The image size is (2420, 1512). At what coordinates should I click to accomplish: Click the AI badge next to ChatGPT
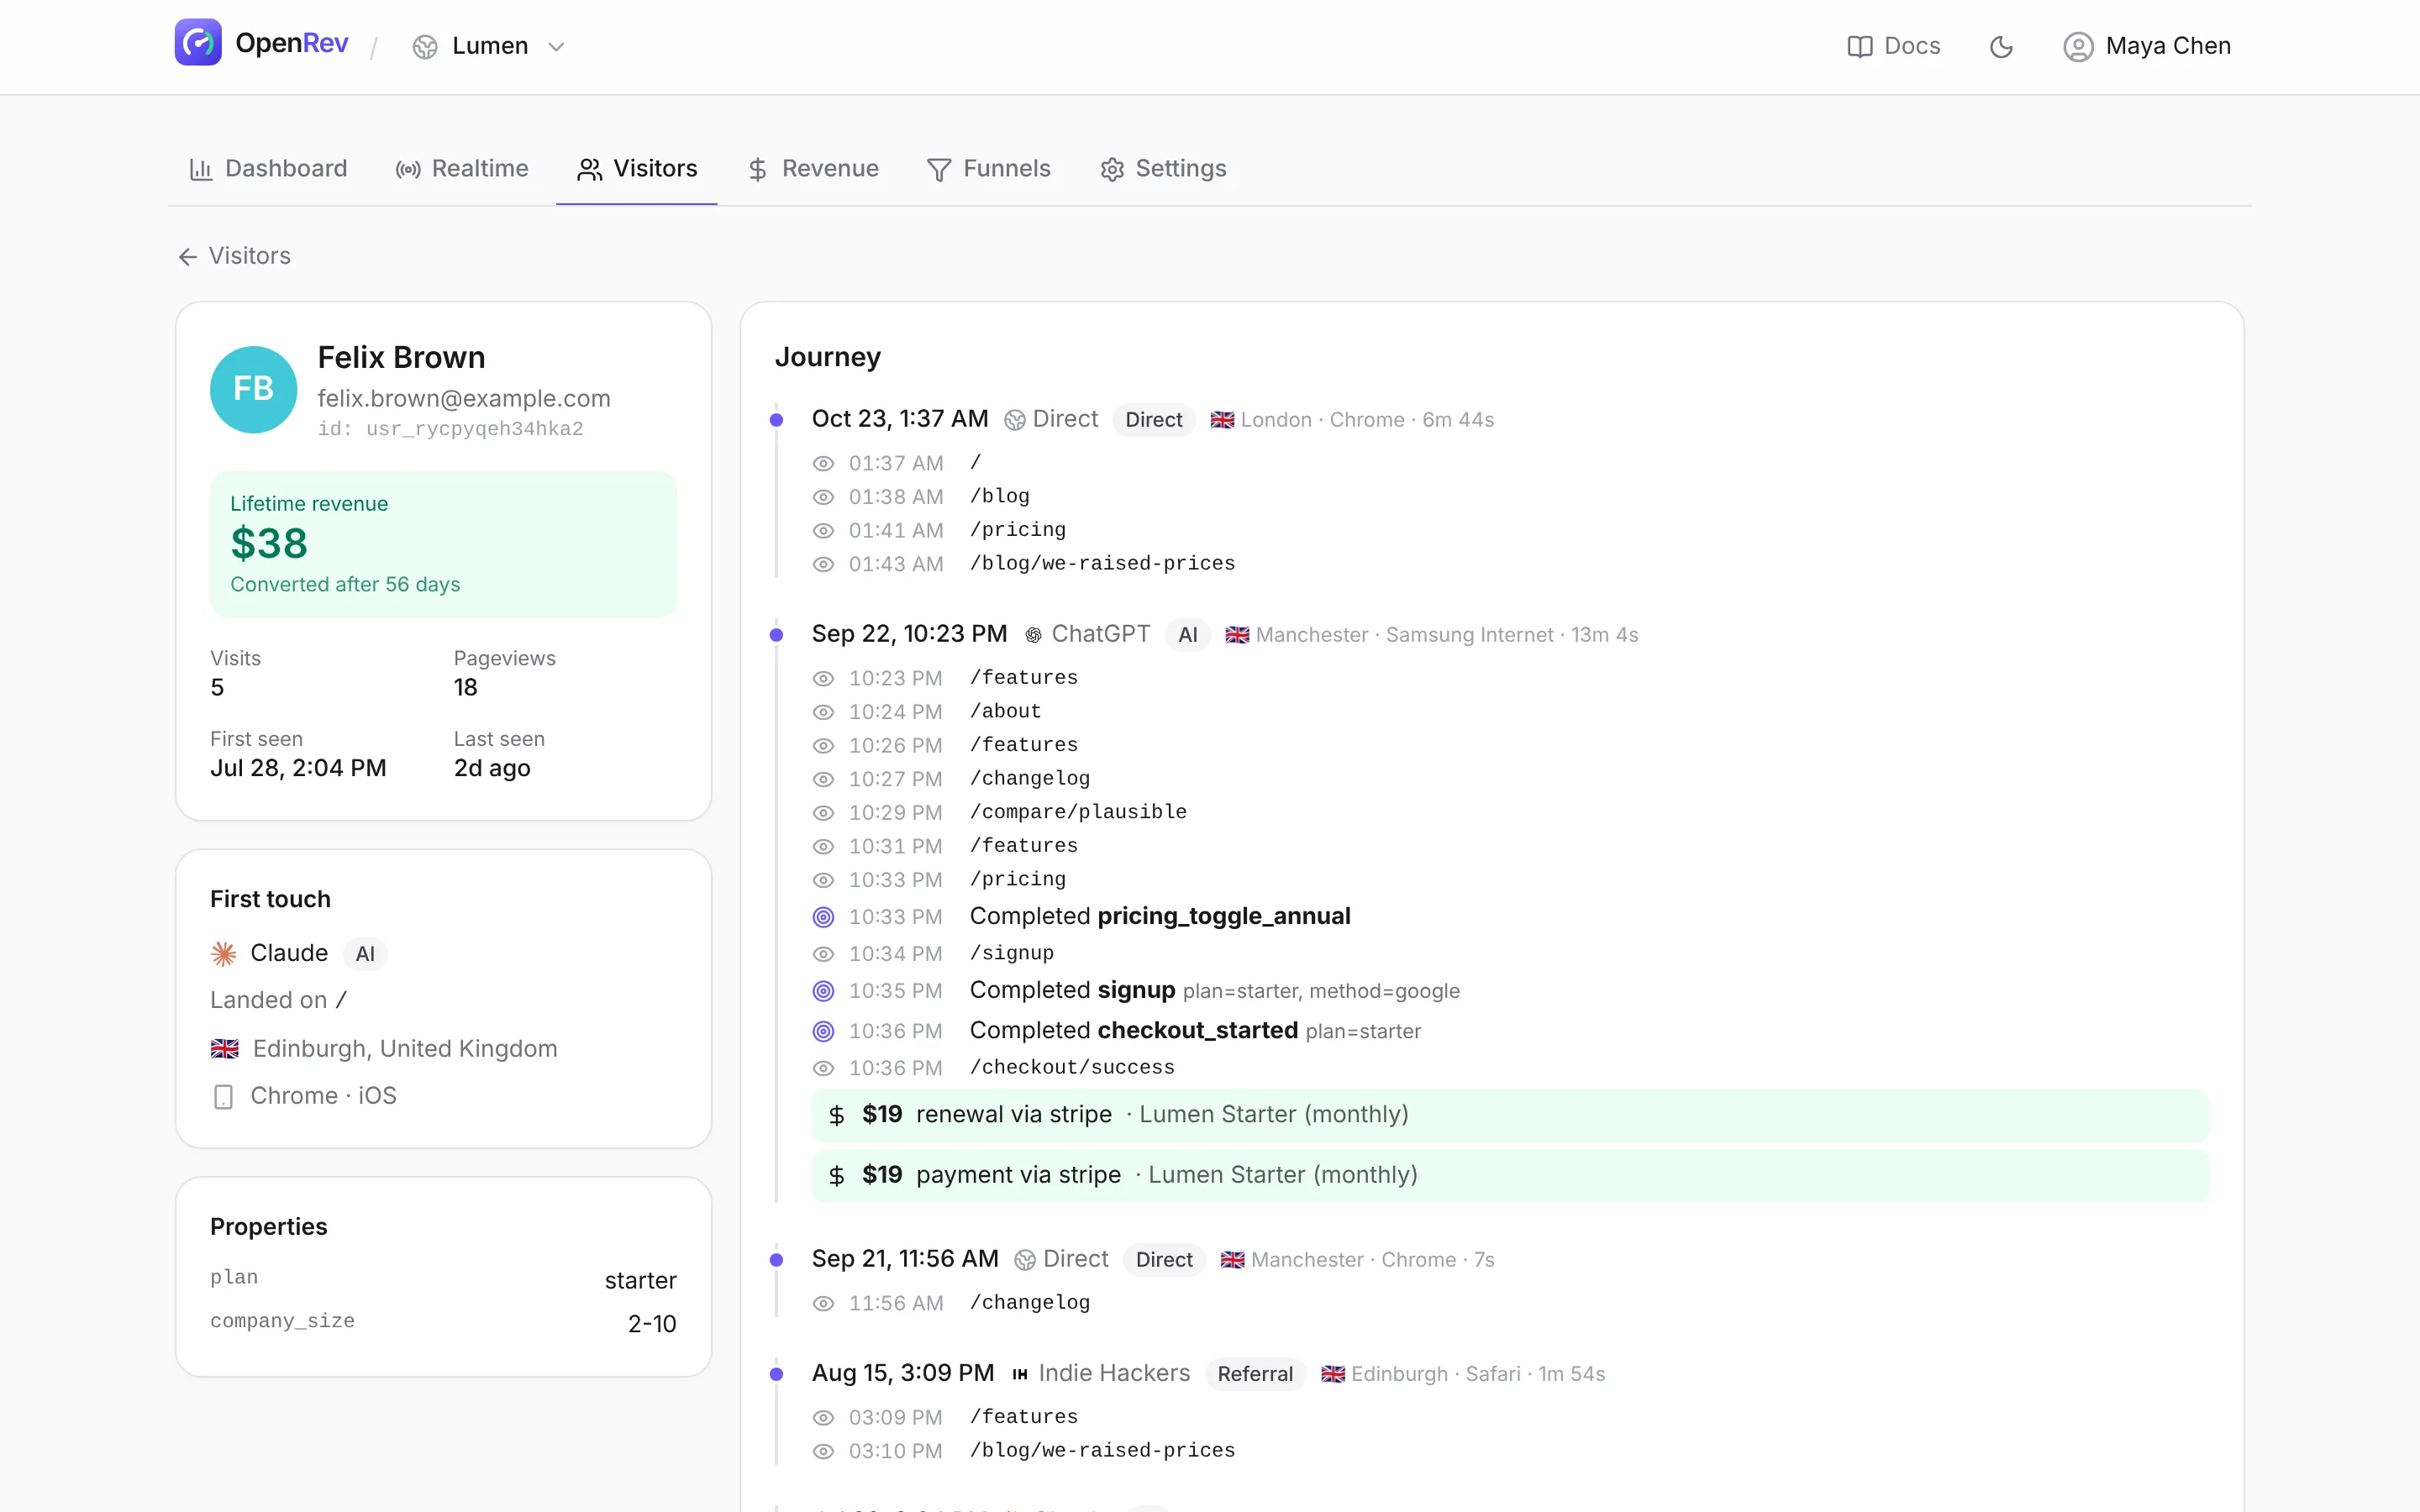(x=1187, y=635)
